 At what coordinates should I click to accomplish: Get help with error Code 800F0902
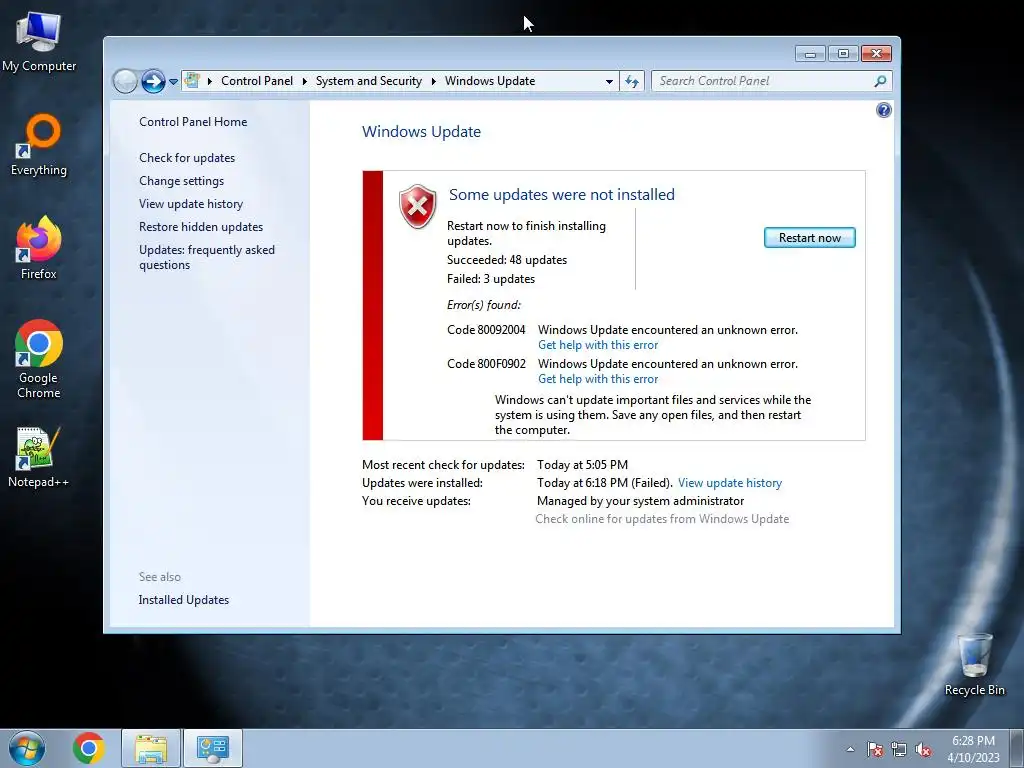pyautogui.click(x=598, y=379)
